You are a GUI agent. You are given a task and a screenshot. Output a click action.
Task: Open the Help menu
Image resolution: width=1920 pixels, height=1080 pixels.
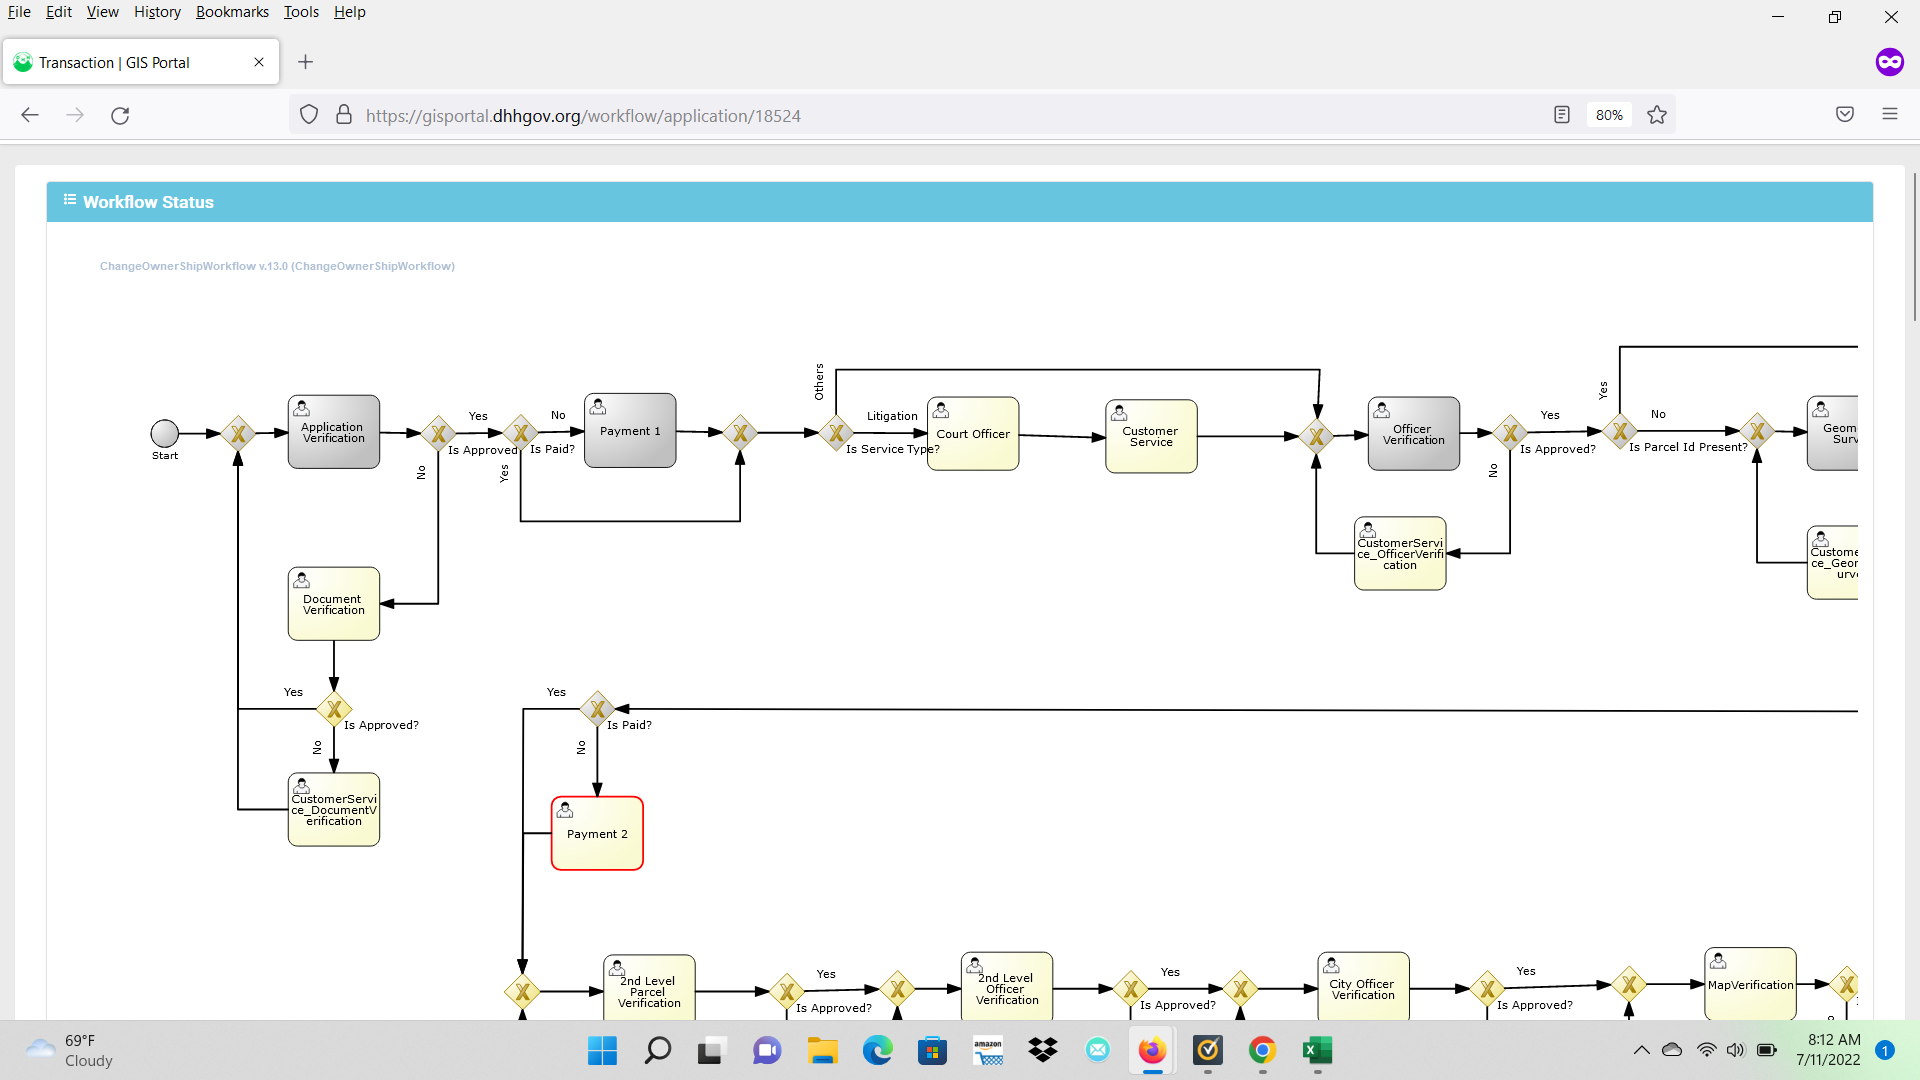349,12
